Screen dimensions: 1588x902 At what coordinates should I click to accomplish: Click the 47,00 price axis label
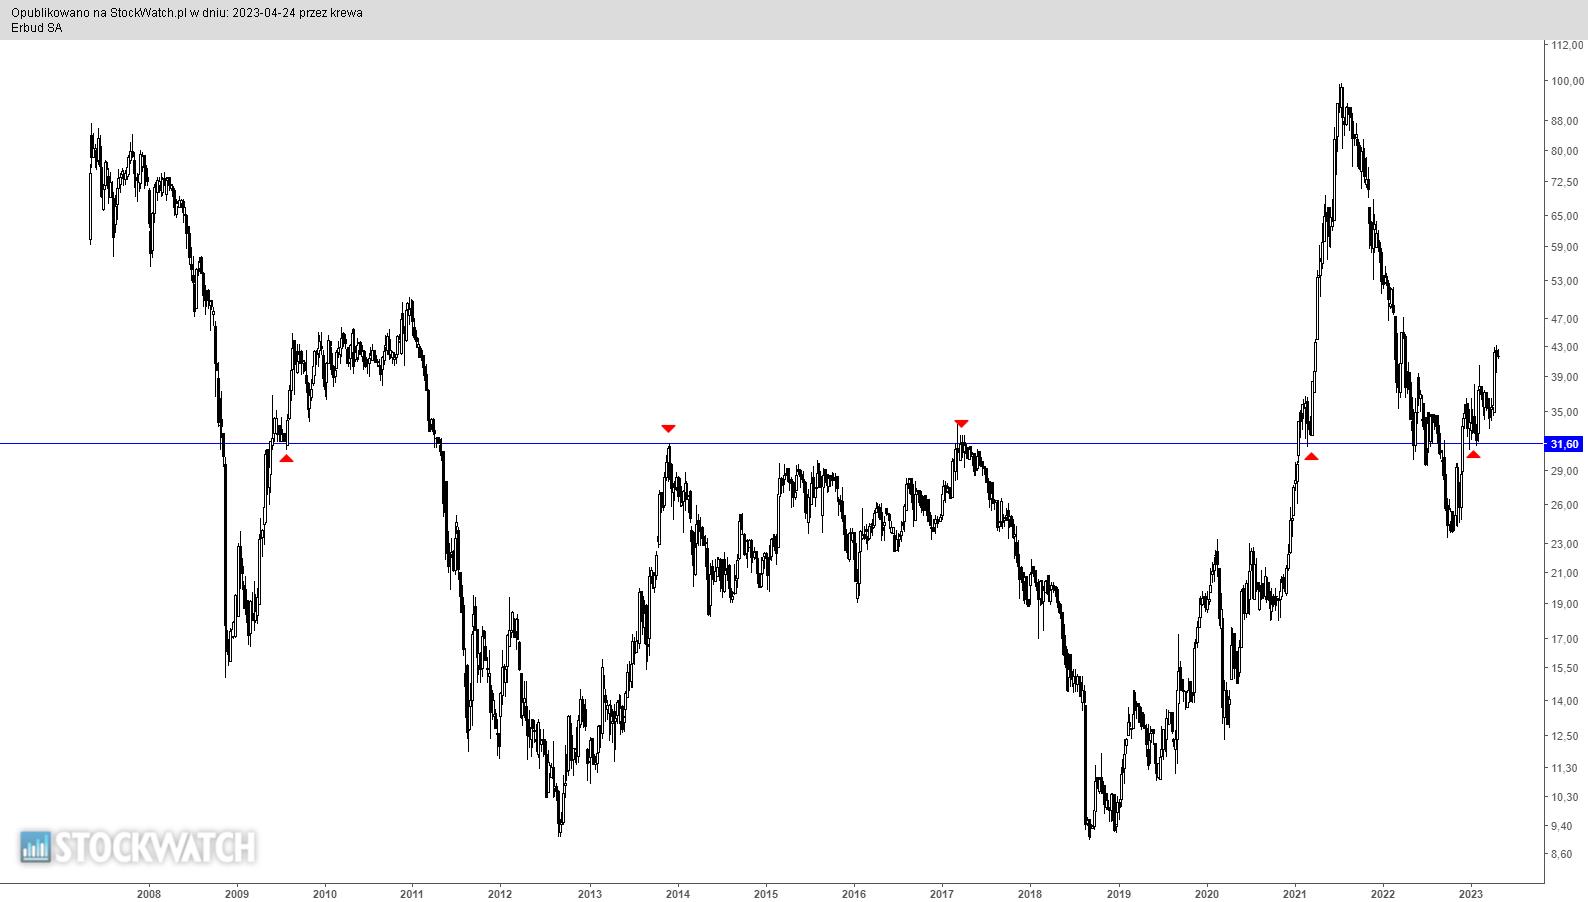click(x=1565, y=319)
